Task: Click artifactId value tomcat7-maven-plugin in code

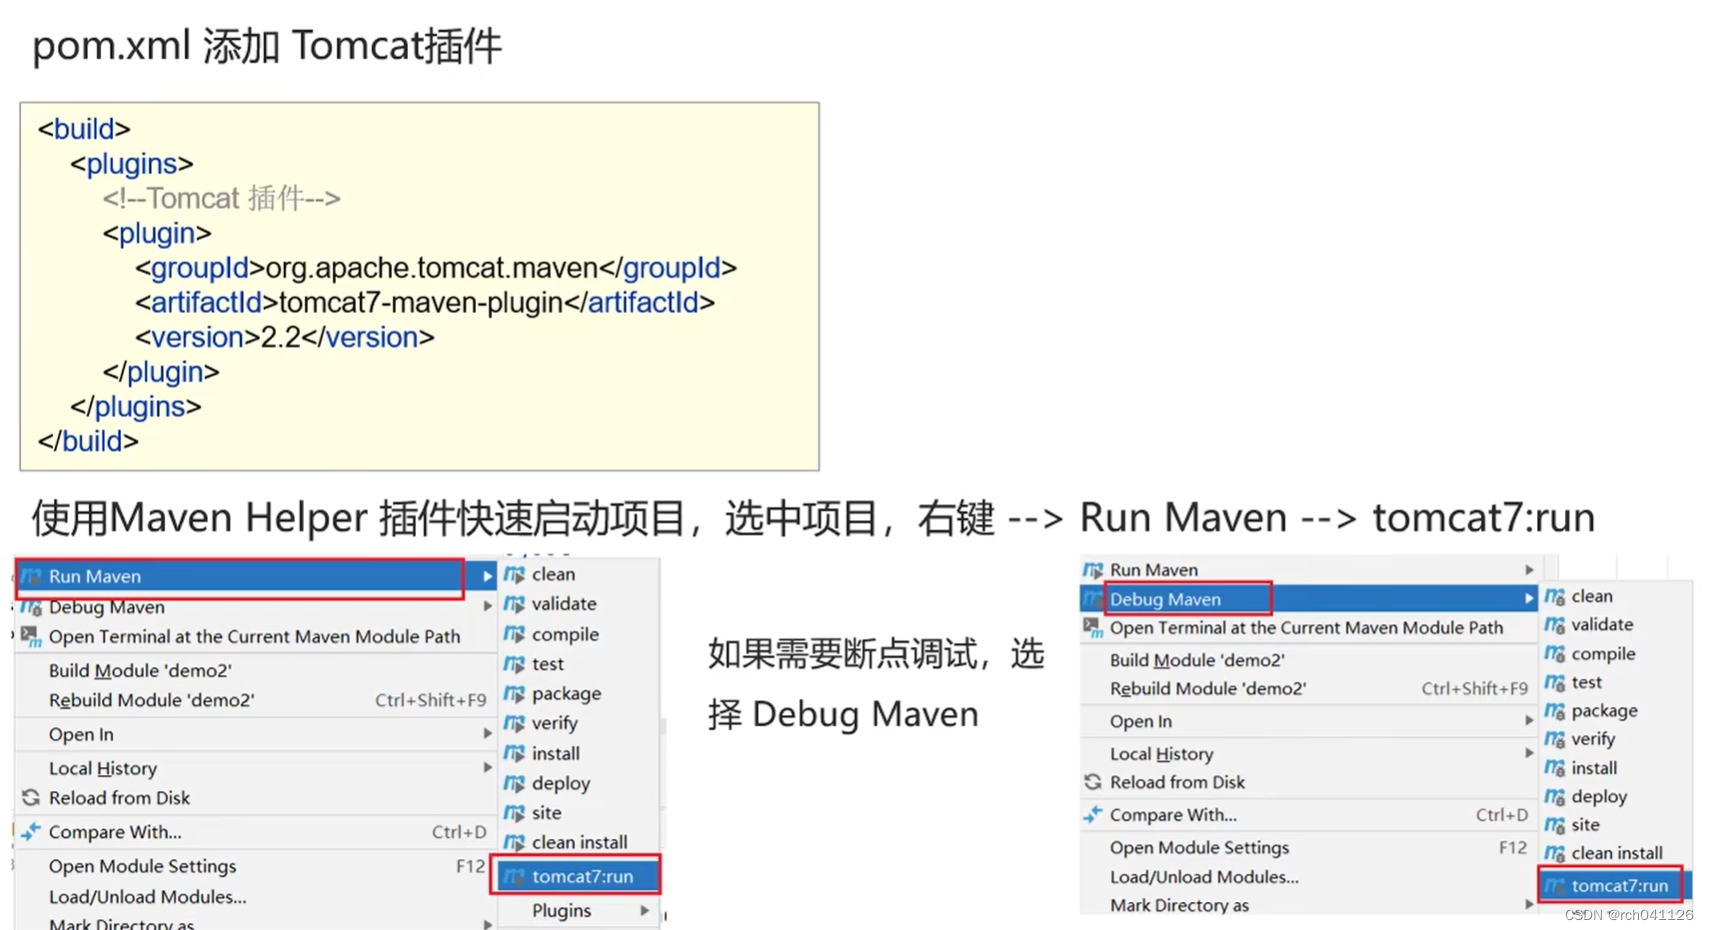Action: pos(421,302)
